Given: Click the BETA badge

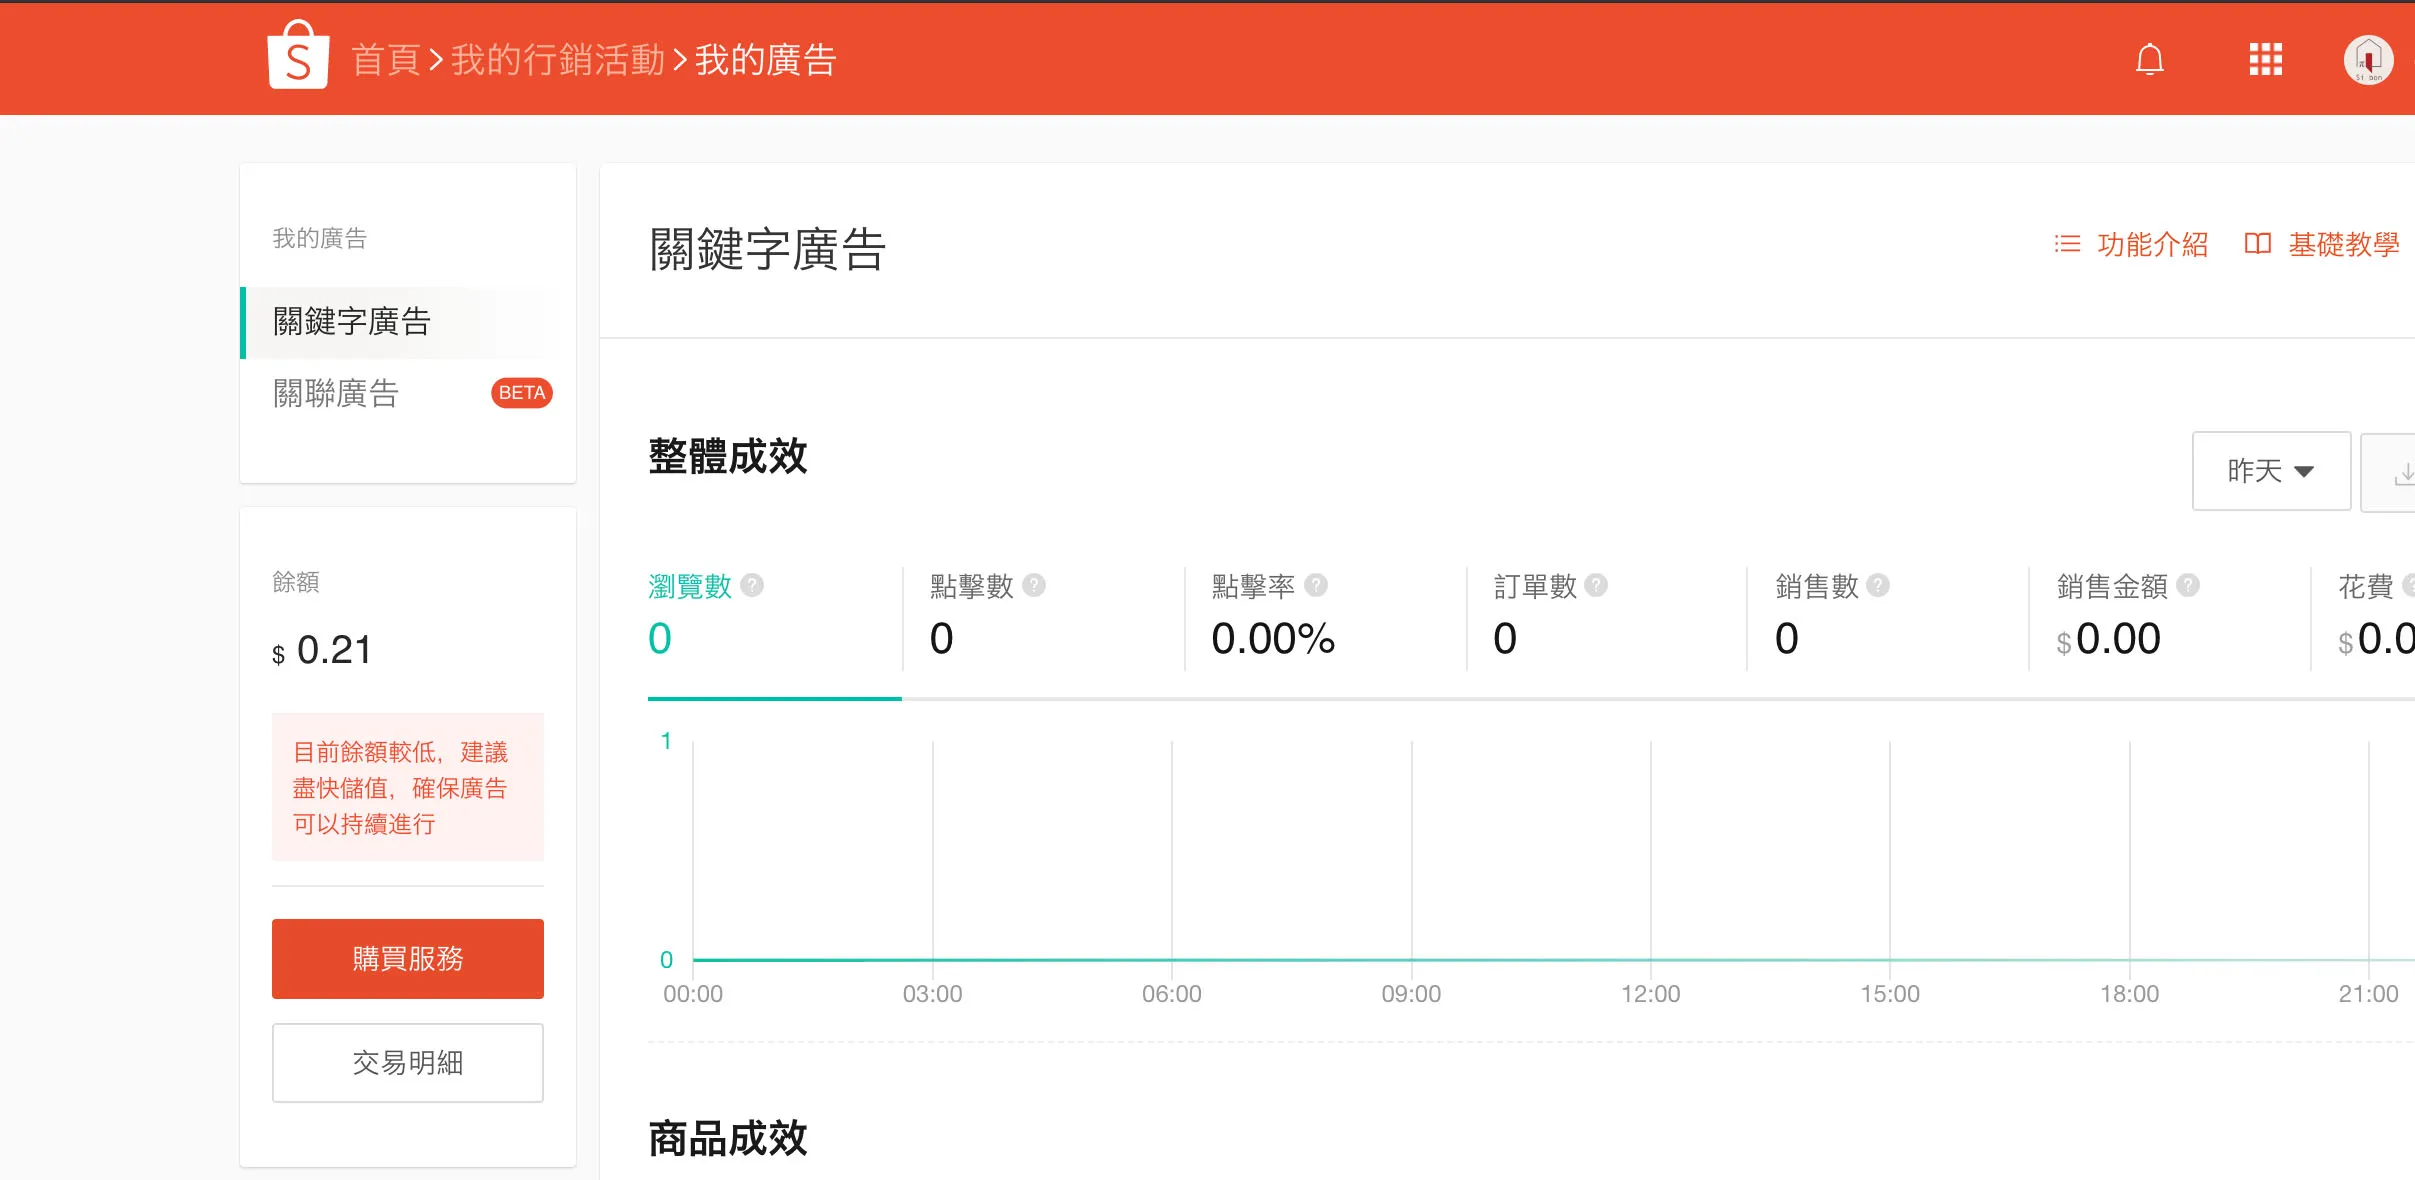Looking at the screenshot, I should 522,393.
